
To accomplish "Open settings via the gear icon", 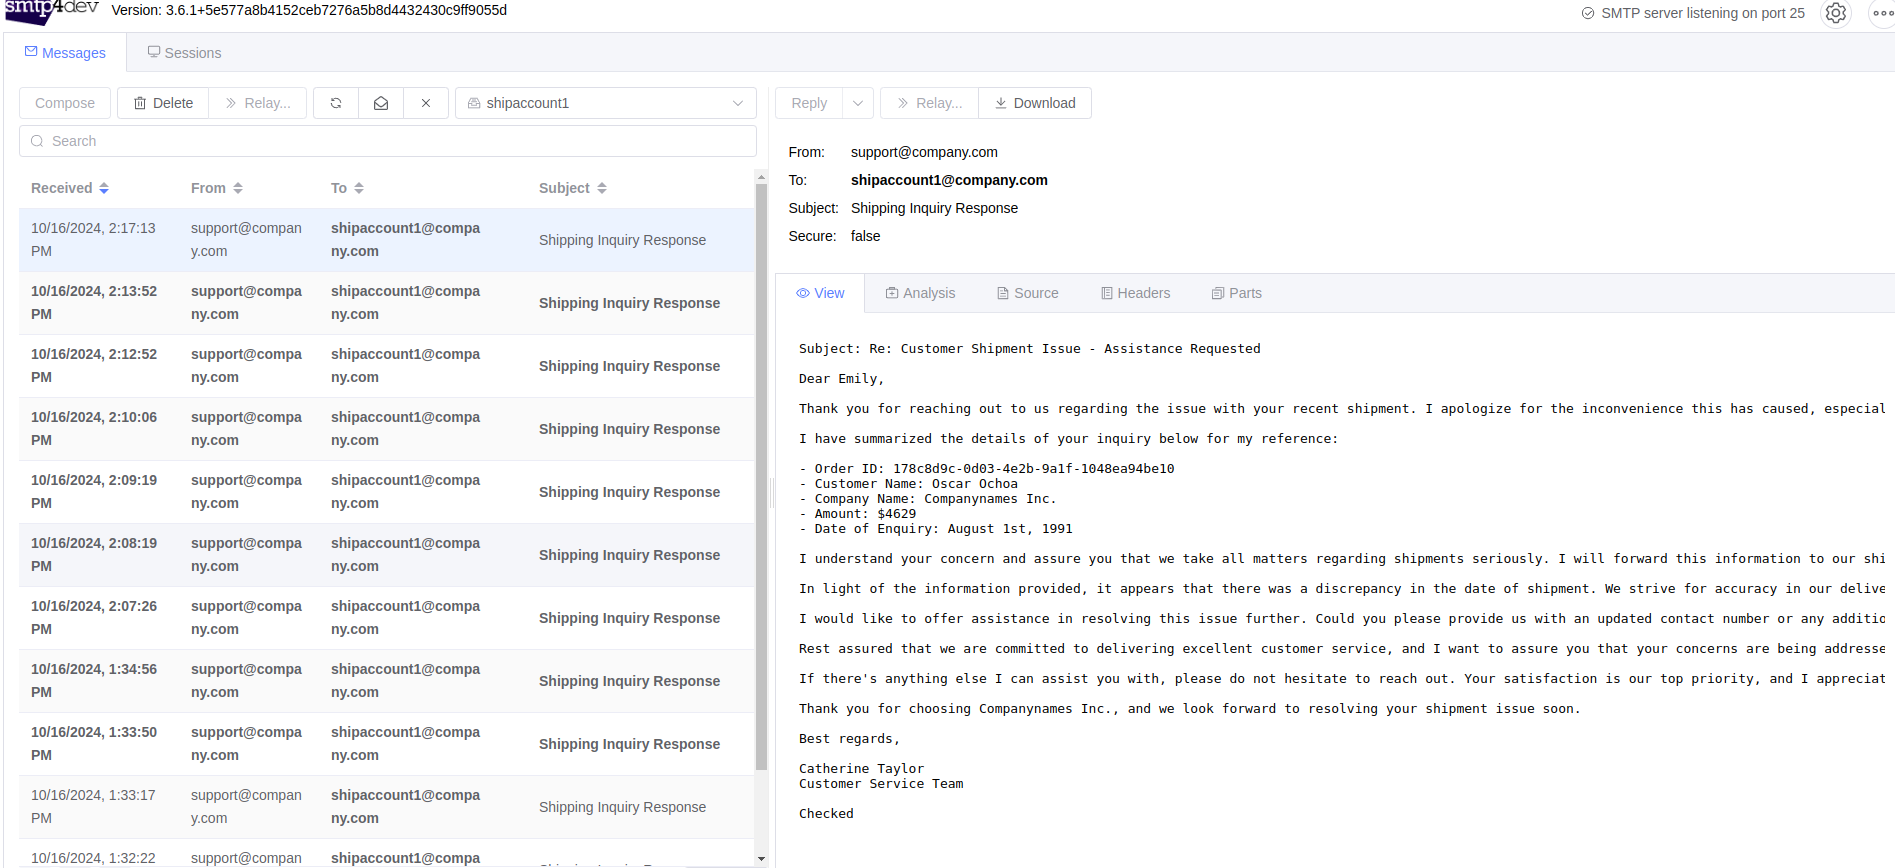I will click(1836, 13).
